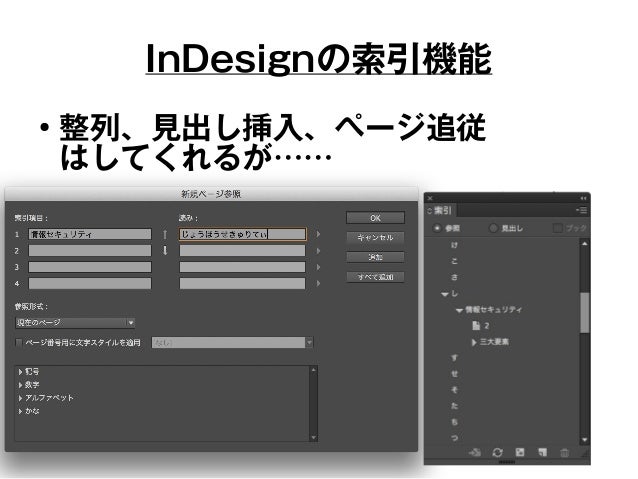Click empty reading field in row 3
Image resolution: width=638 pixels, height=479 pixels.
[242, 267]
